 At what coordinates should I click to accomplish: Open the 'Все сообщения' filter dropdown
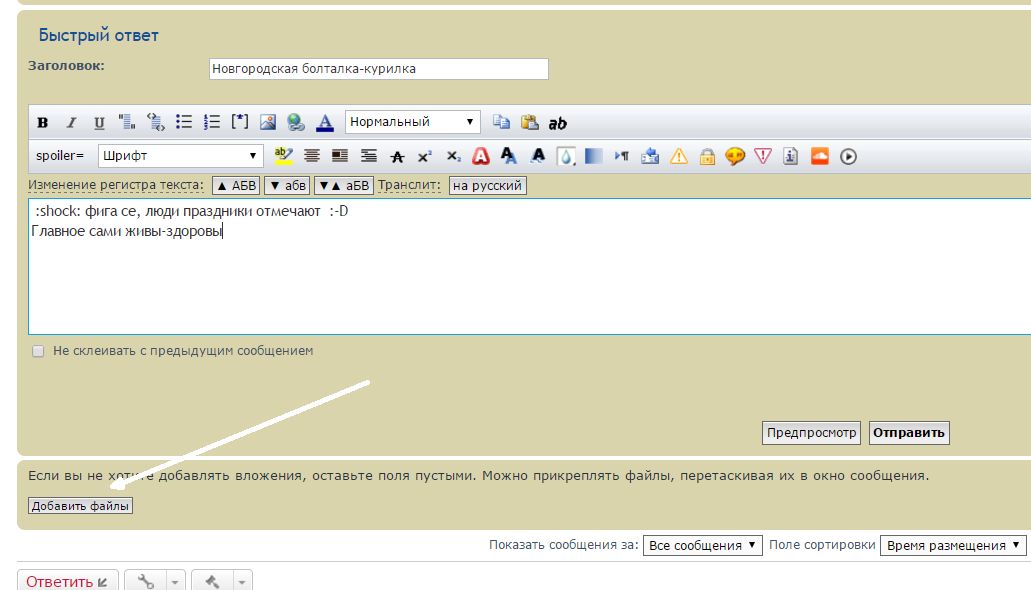tap(702, 546)
